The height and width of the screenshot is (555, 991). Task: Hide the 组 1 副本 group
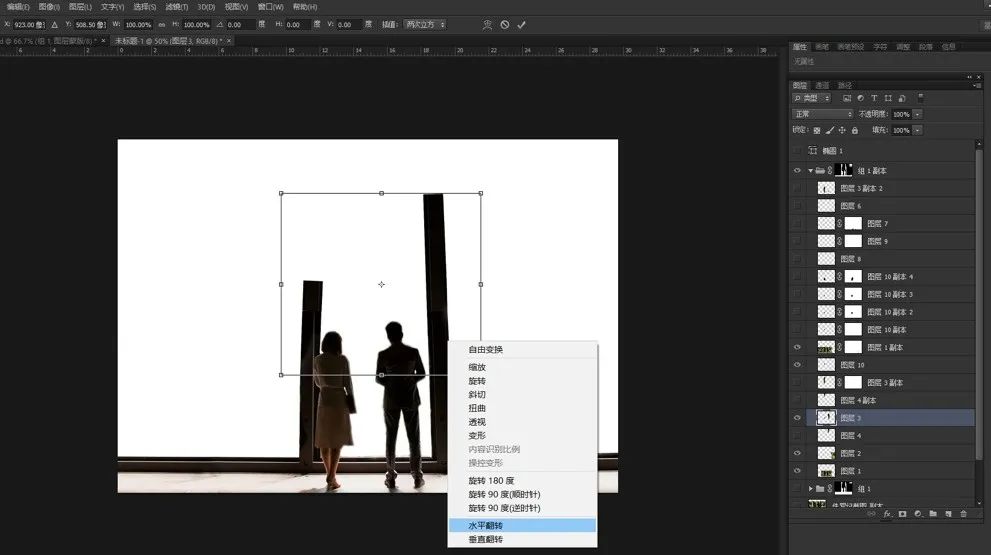coord(797,170)
